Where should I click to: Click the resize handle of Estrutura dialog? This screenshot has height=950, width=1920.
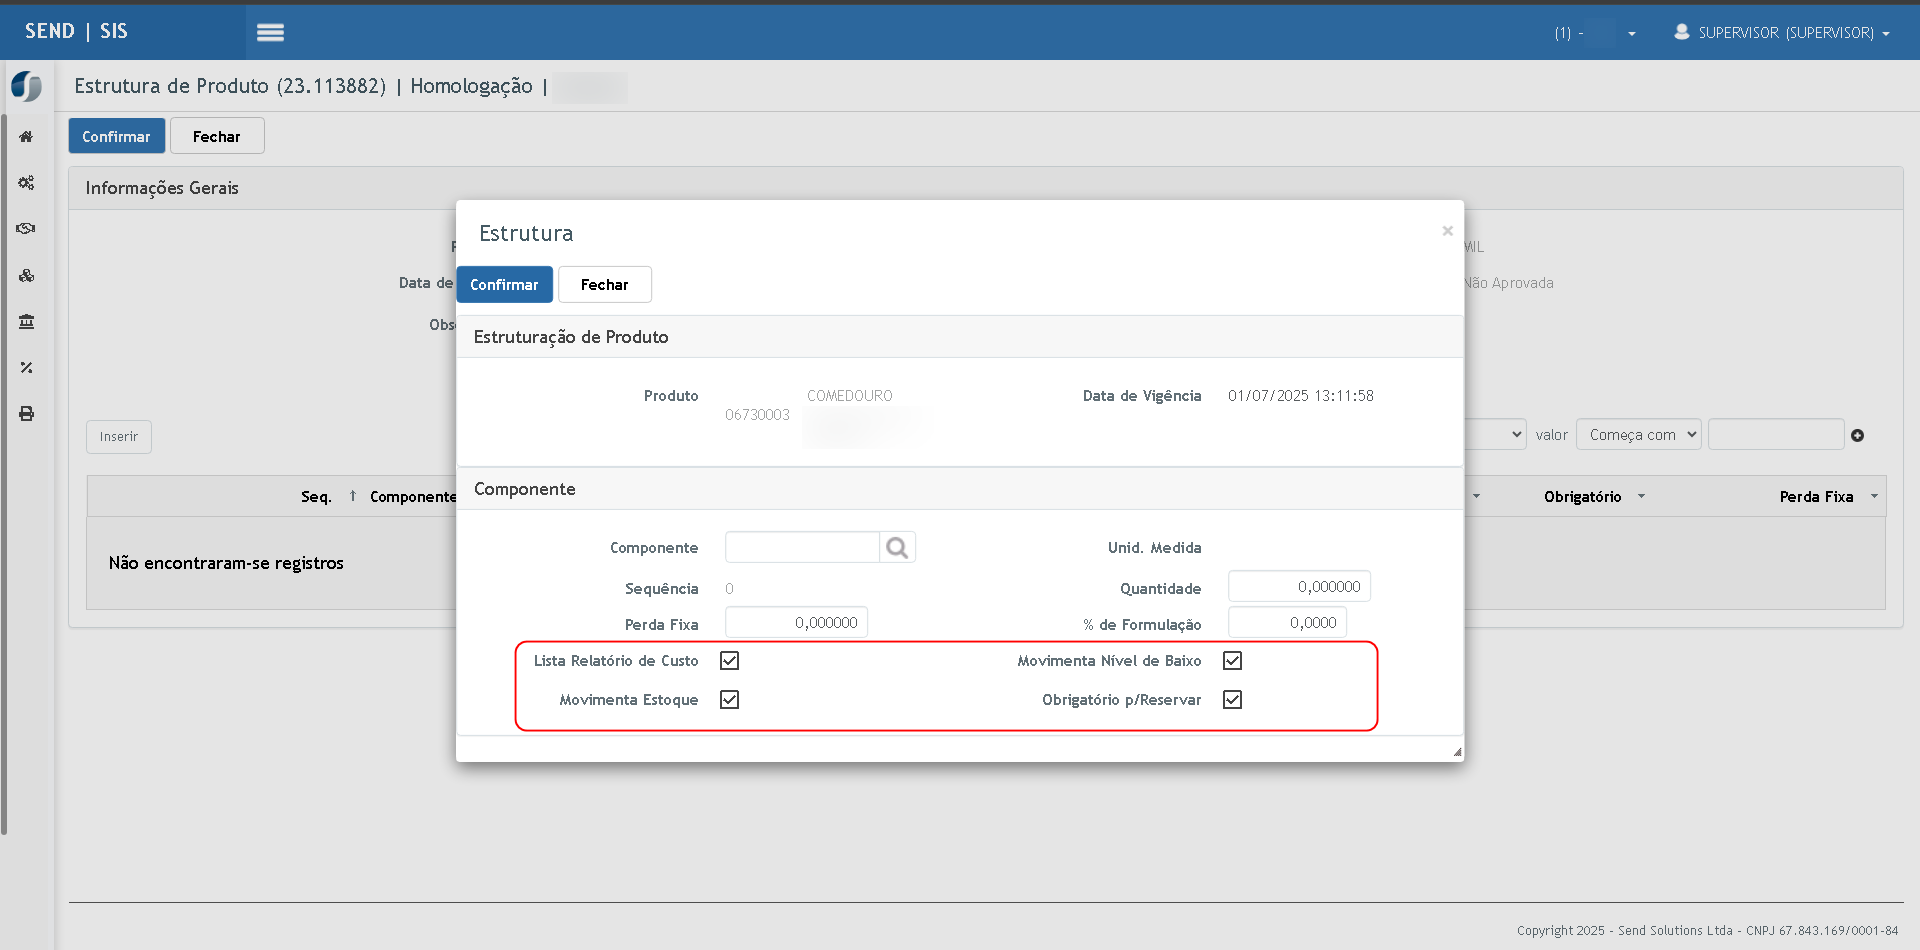point(1457,752)
